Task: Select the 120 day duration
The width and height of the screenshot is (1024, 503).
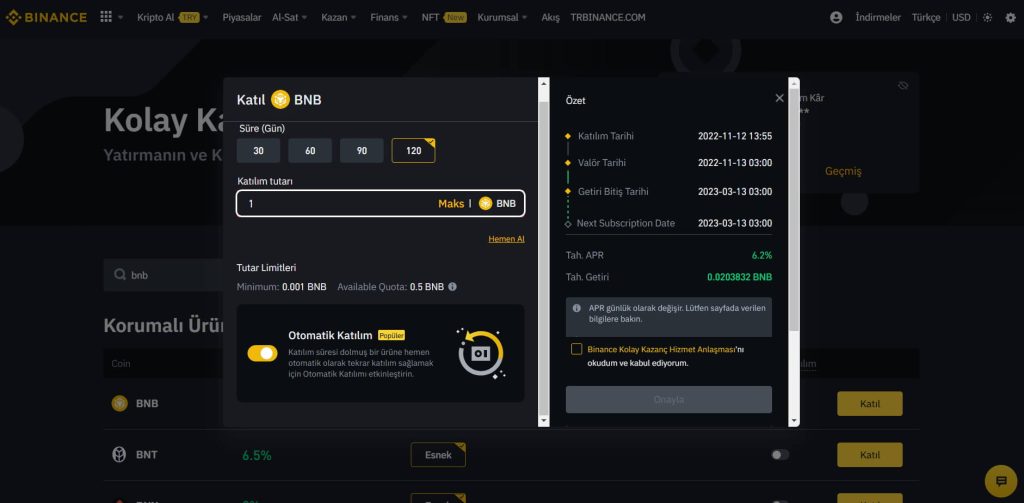Action: tap(413, 150)
